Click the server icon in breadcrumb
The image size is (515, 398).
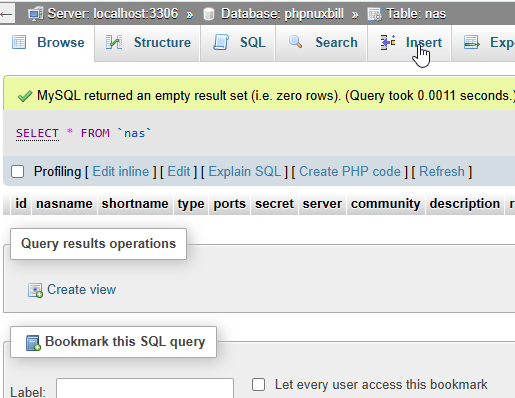[36, 14]
